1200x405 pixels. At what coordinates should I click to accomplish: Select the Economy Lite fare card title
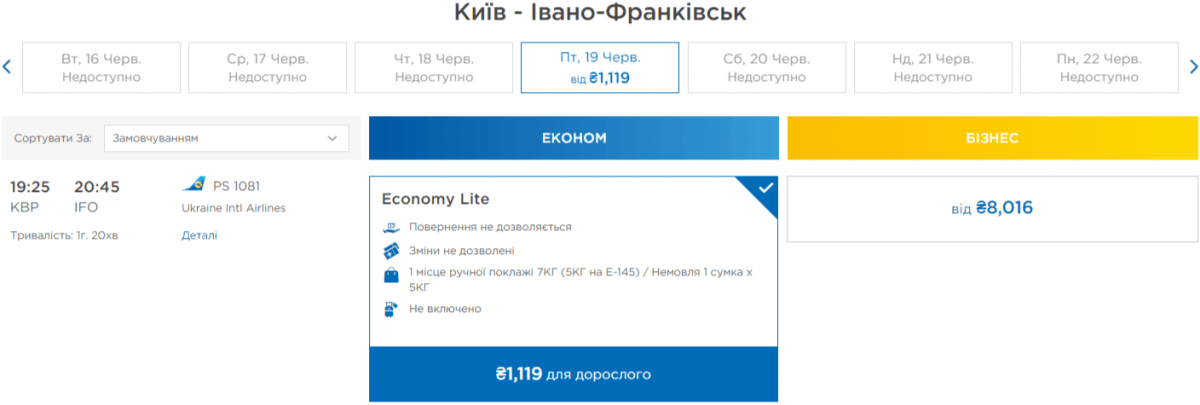point(436,199)
